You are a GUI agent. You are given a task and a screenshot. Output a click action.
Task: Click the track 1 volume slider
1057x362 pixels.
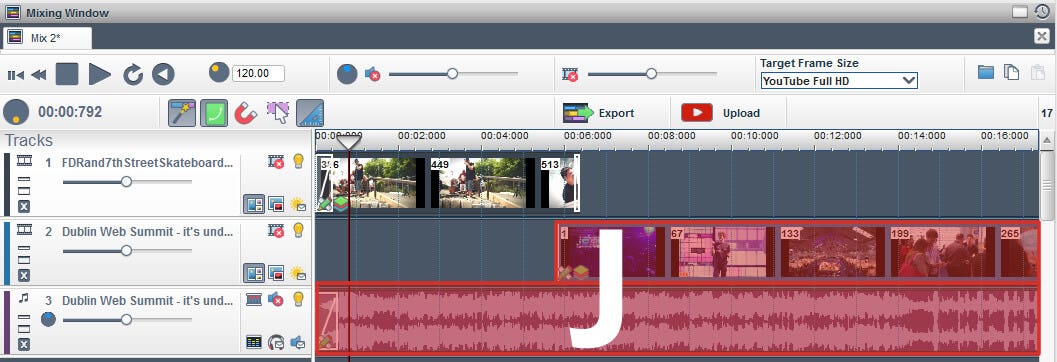[127, 181]
